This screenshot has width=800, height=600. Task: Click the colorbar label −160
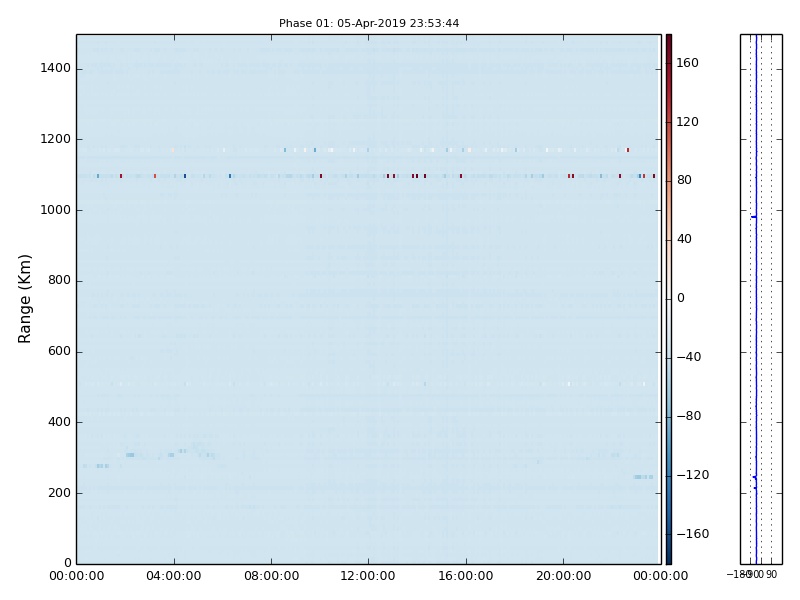pos(693,534)
